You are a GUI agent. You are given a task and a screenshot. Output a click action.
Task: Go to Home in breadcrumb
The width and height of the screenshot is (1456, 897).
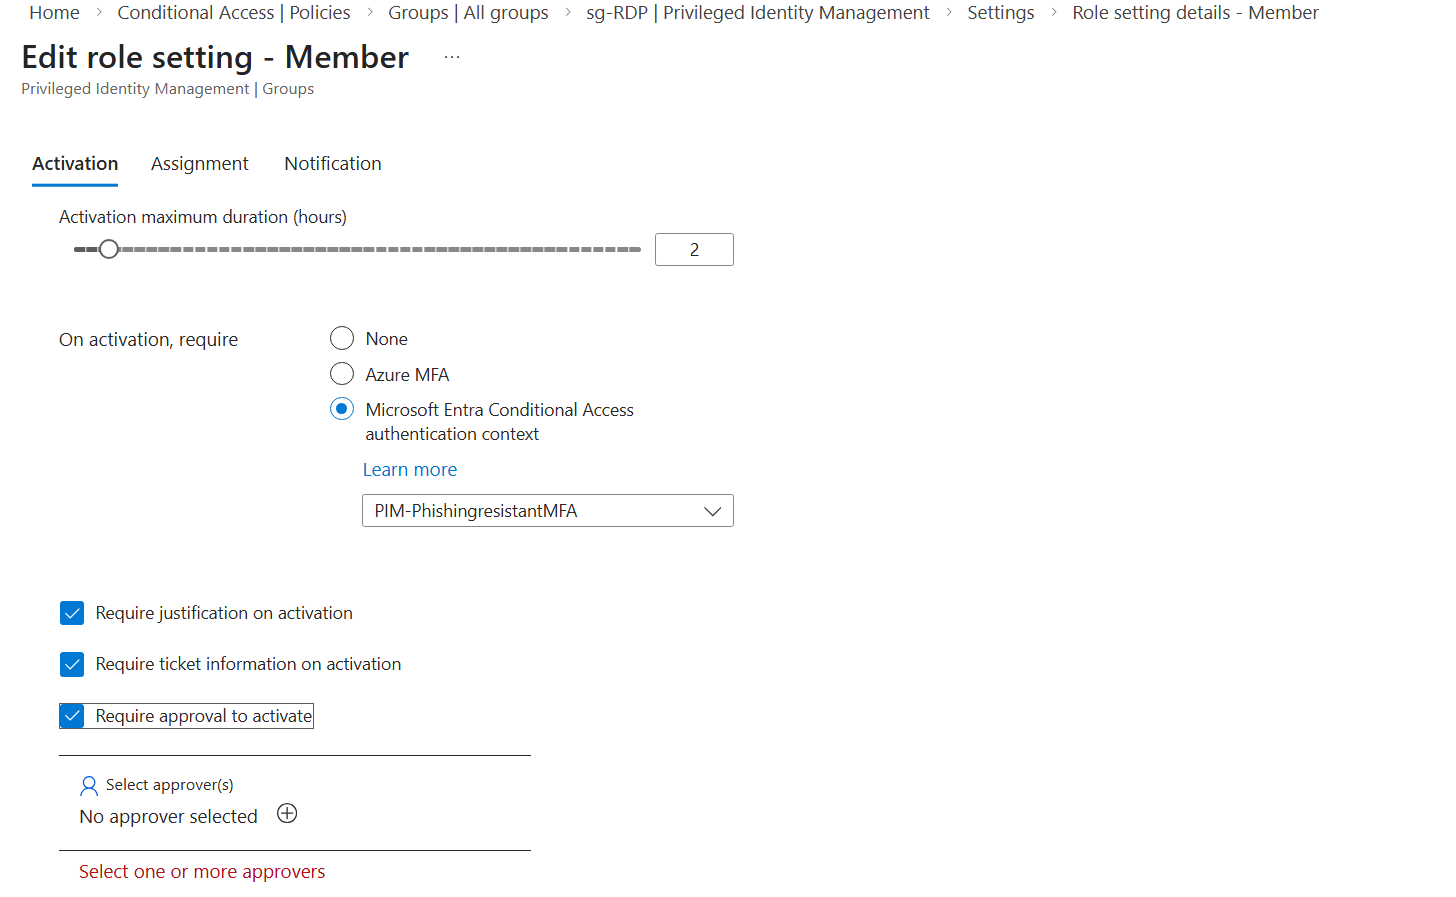(x=54, y=13)
